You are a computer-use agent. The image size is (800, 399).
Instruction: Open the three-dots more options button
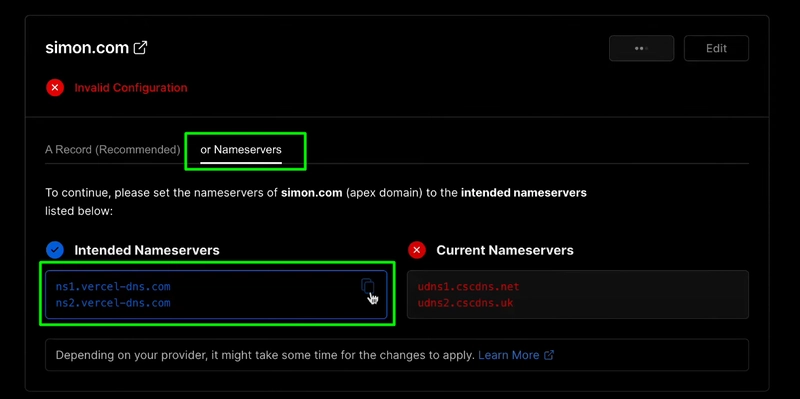(641, 48)
